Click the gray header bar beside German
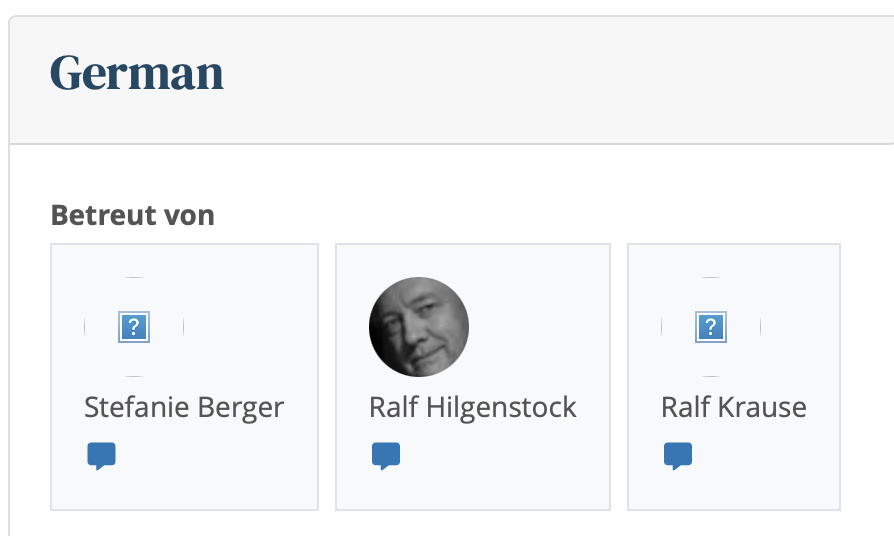 (x=559, y=80)
